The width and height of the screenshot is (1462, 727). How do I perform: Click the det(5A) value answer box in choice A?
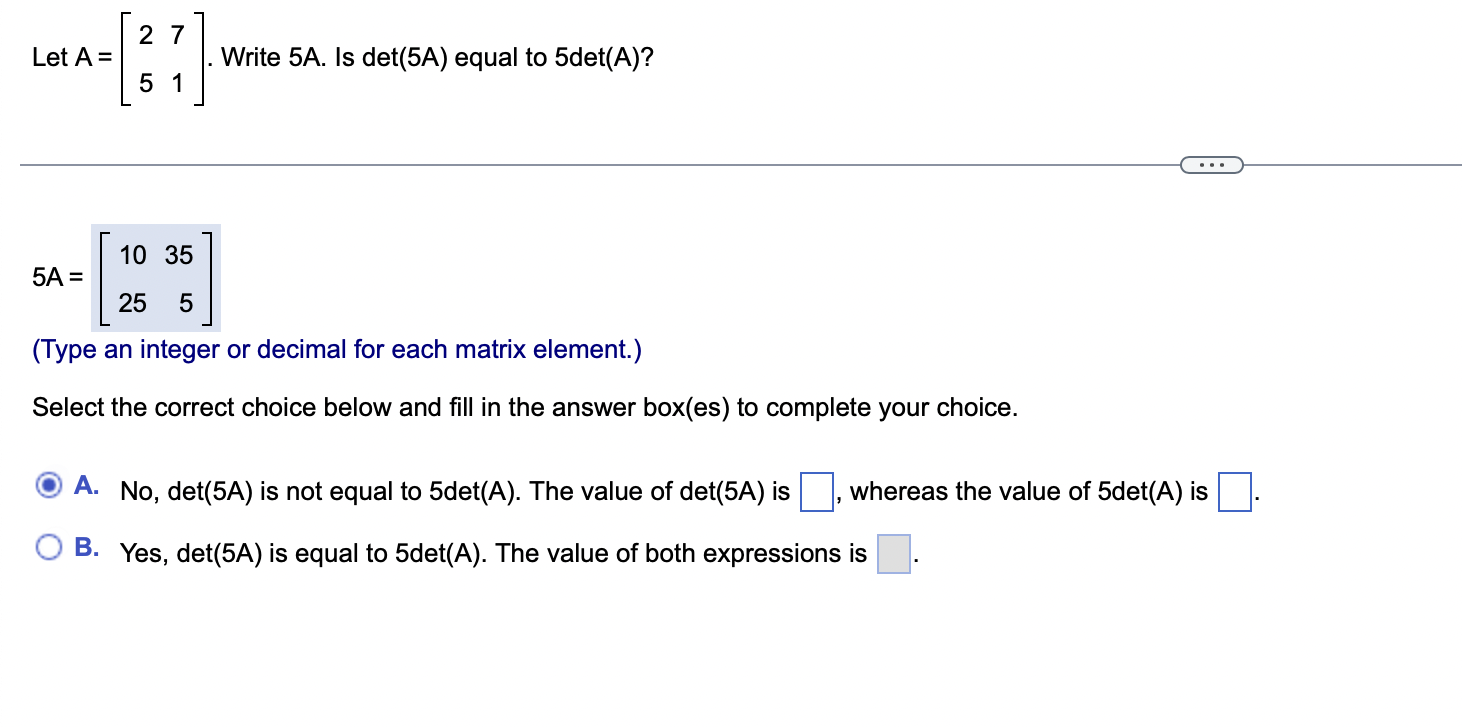point(817,491)
